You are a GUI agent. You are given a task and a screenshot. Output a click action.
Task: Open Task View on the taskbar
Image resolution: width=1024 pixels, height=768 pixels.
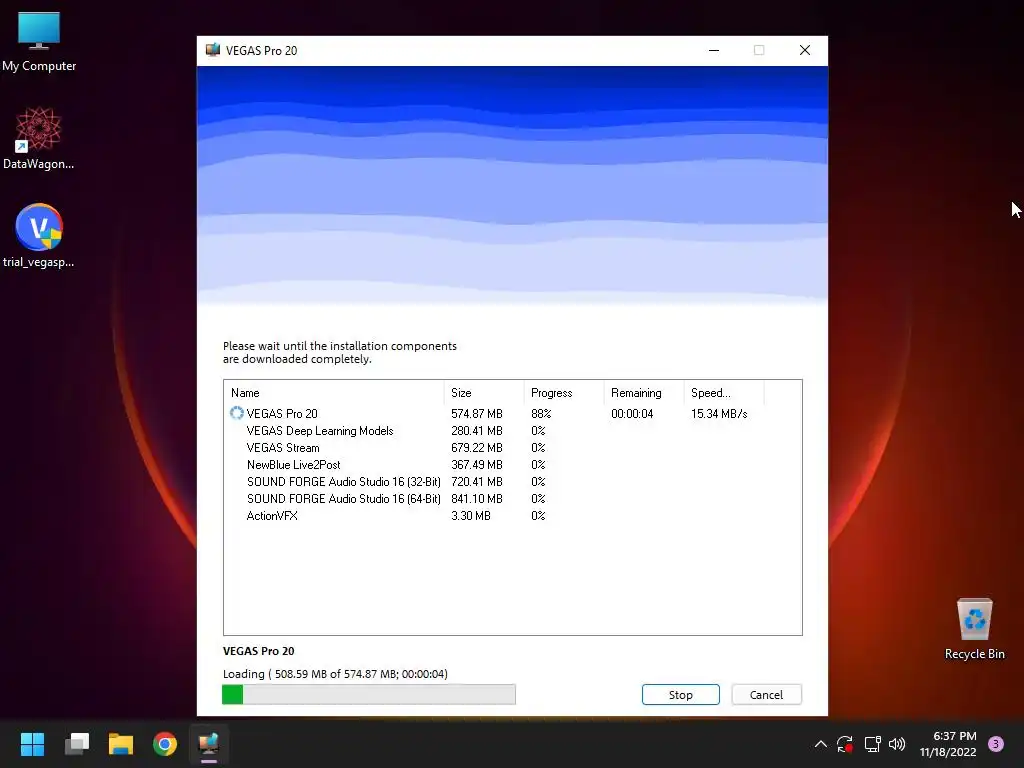(77, 744)
